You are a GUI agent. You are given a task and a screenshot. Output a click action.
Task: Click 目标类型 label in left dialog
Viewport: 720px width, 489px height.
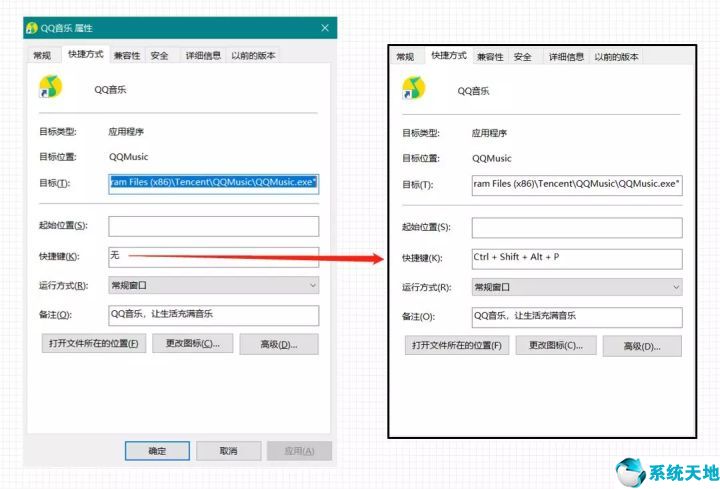tap(58, 132)
